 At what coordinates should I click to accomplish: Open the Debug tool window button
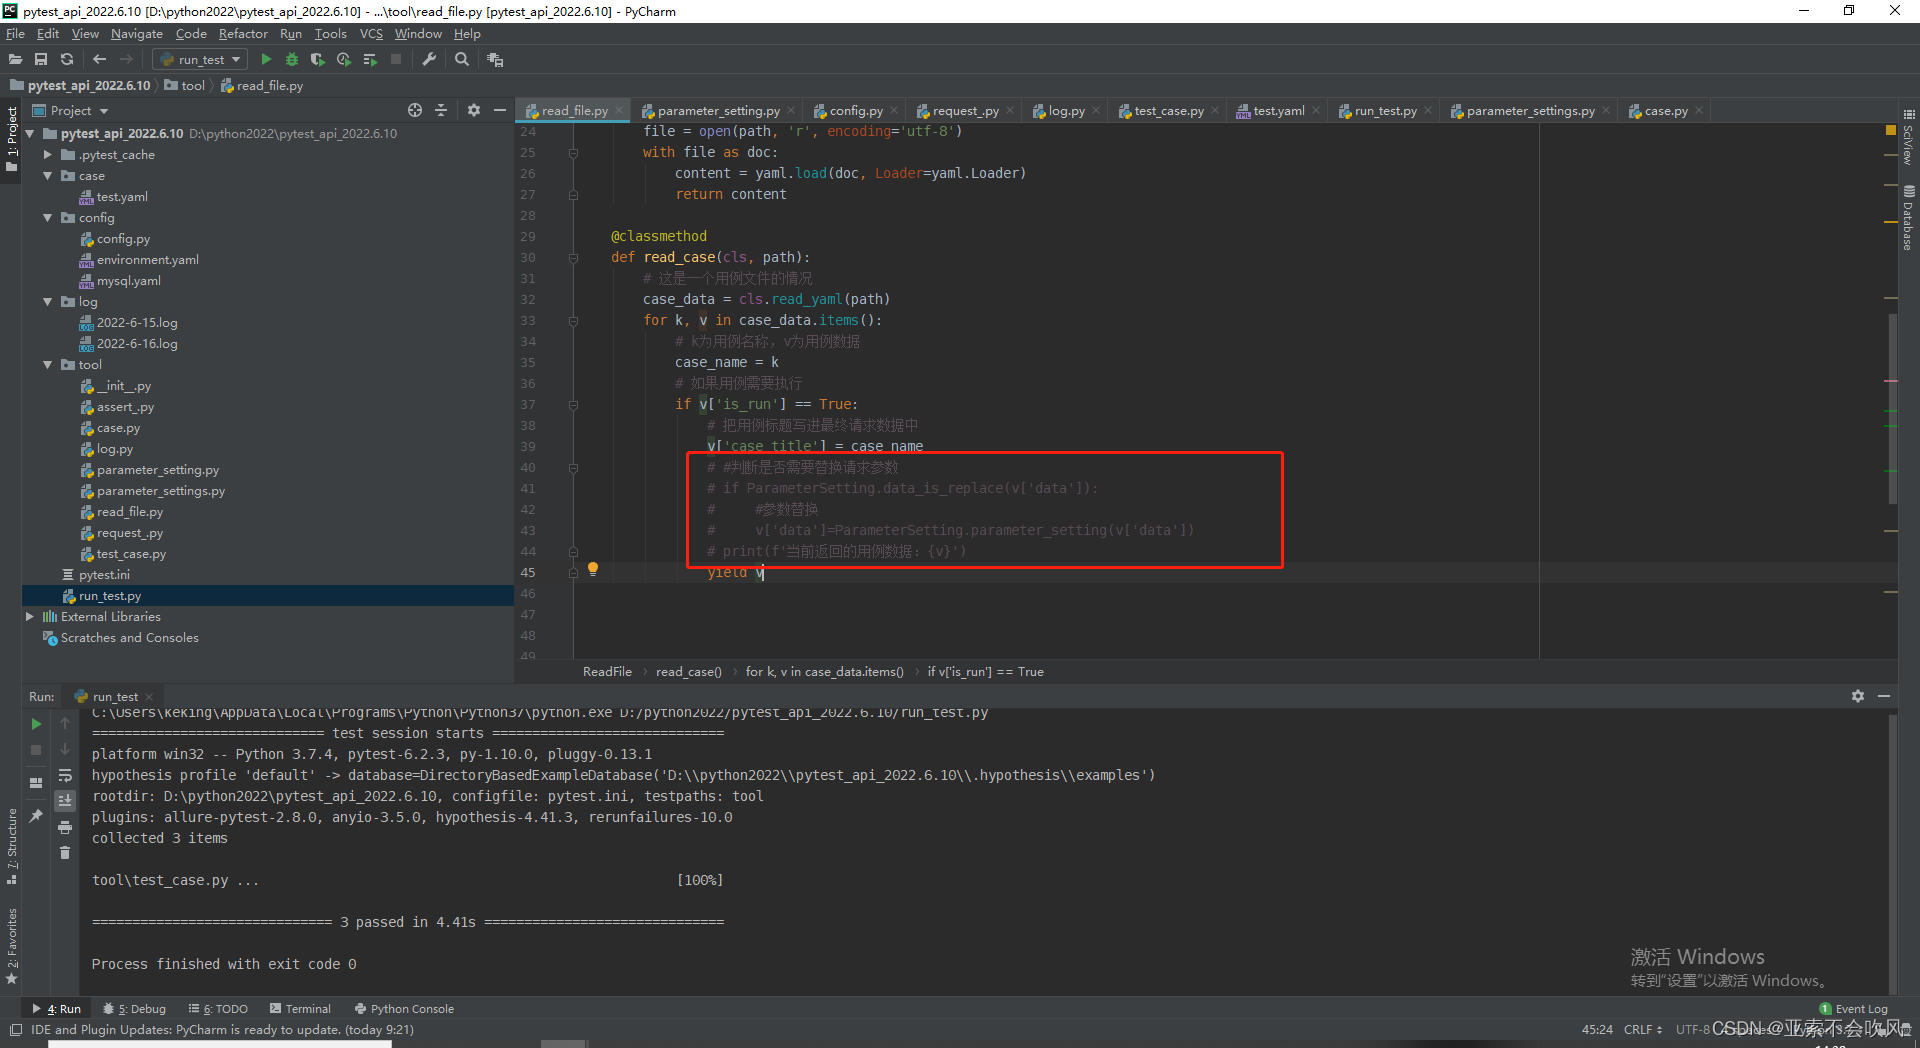(135, 1009)
